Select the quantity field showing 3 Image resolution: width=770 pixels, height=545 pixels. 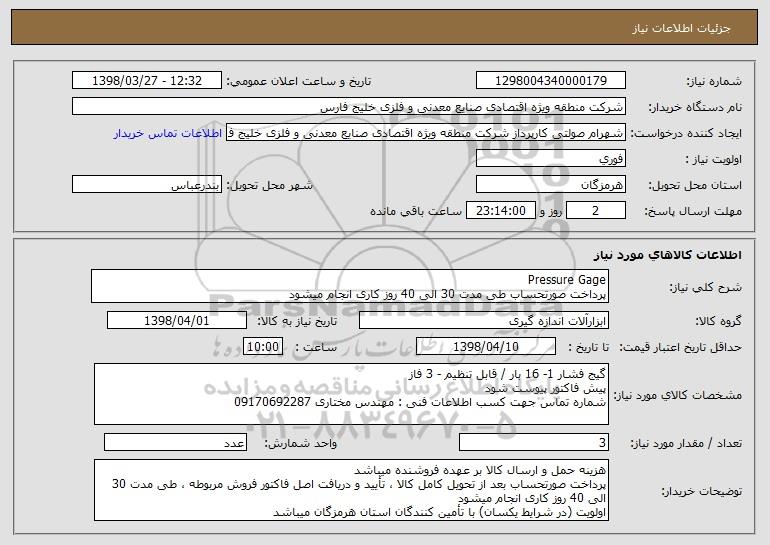pyautogui.click(x=534, y=442)
